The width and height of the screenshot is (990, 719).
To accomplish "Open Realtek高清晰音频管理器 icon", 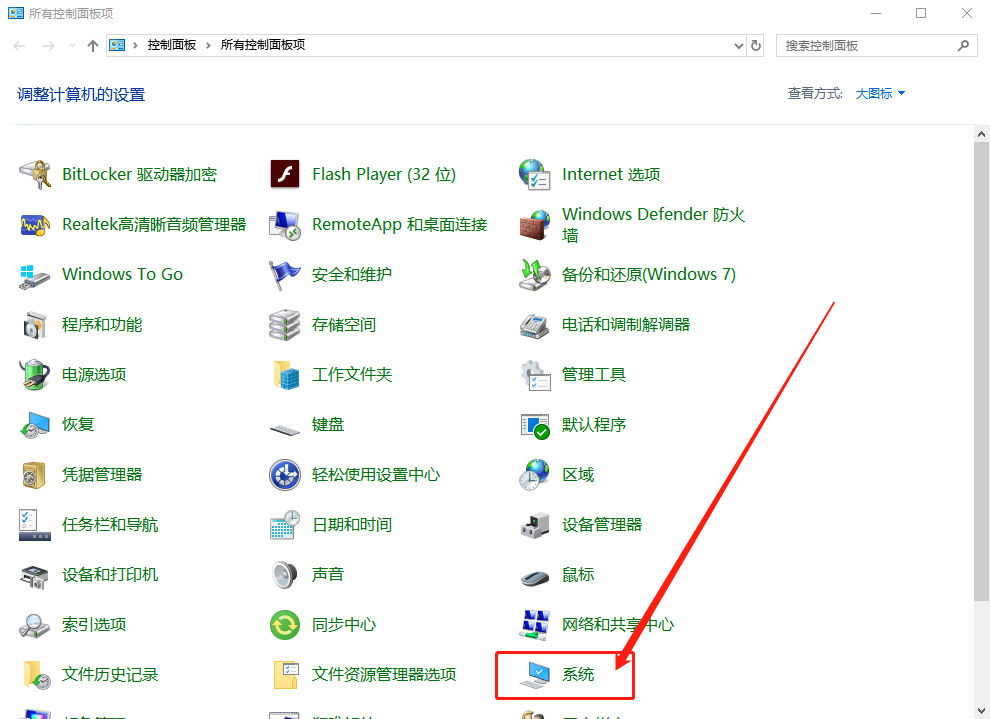I will click(35, 225).
